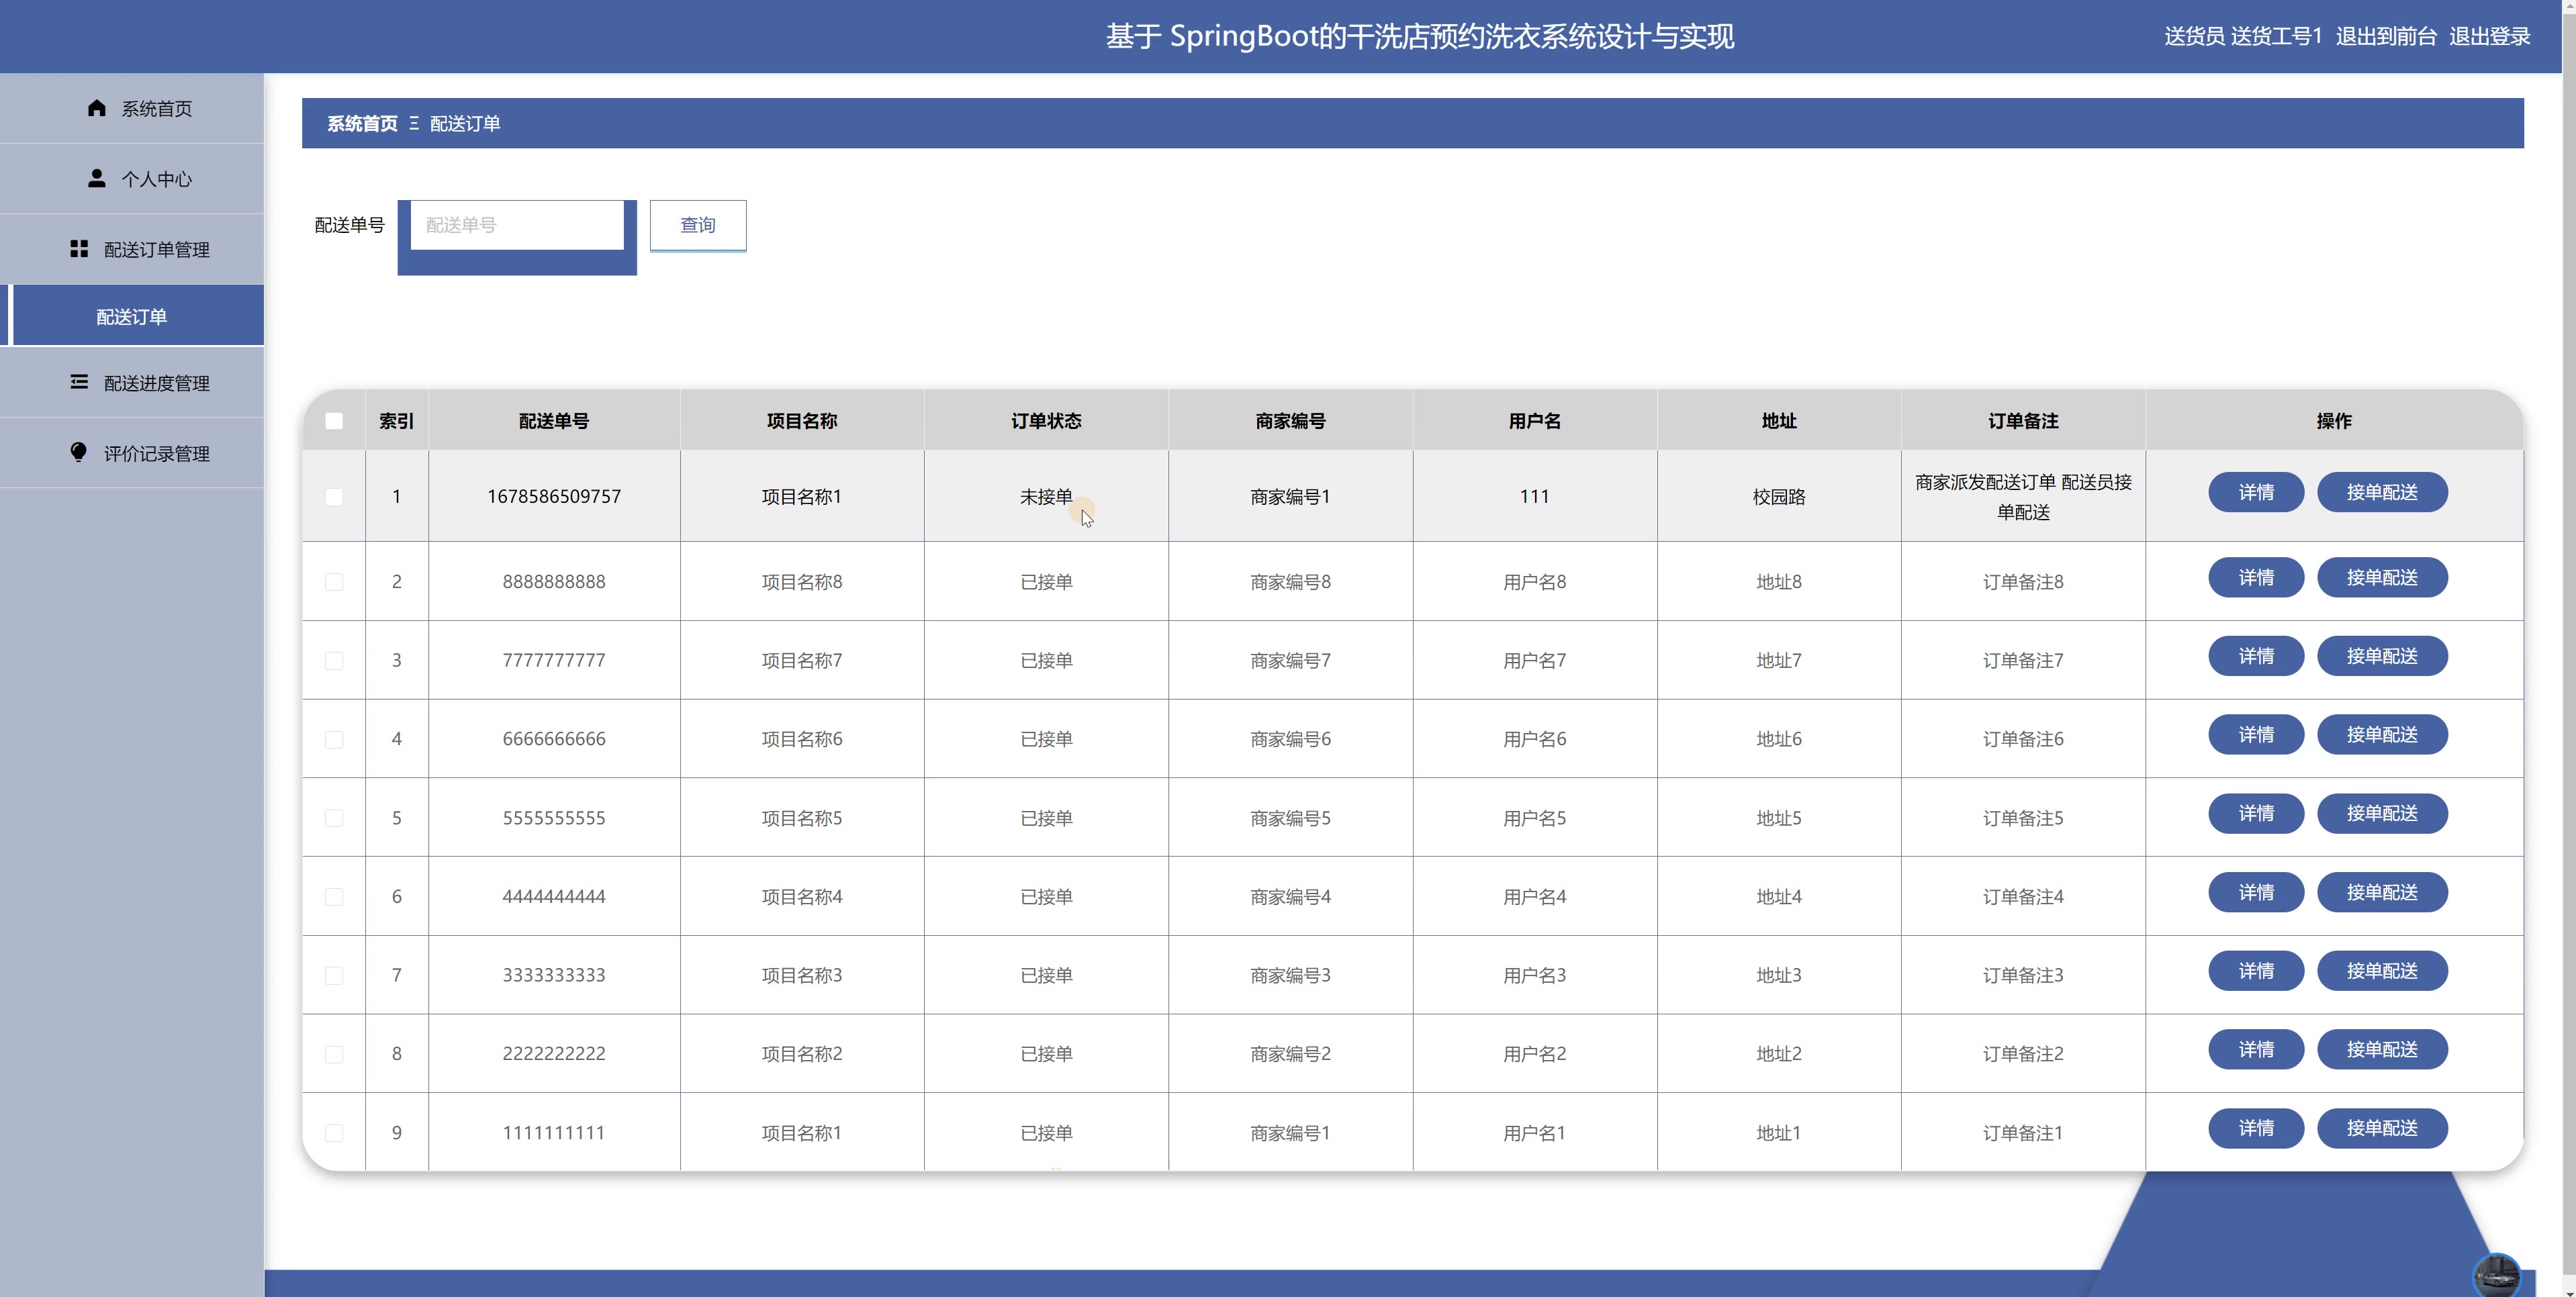Check the row with 1678586509757

pyautogui.click(x=334, y=497)
